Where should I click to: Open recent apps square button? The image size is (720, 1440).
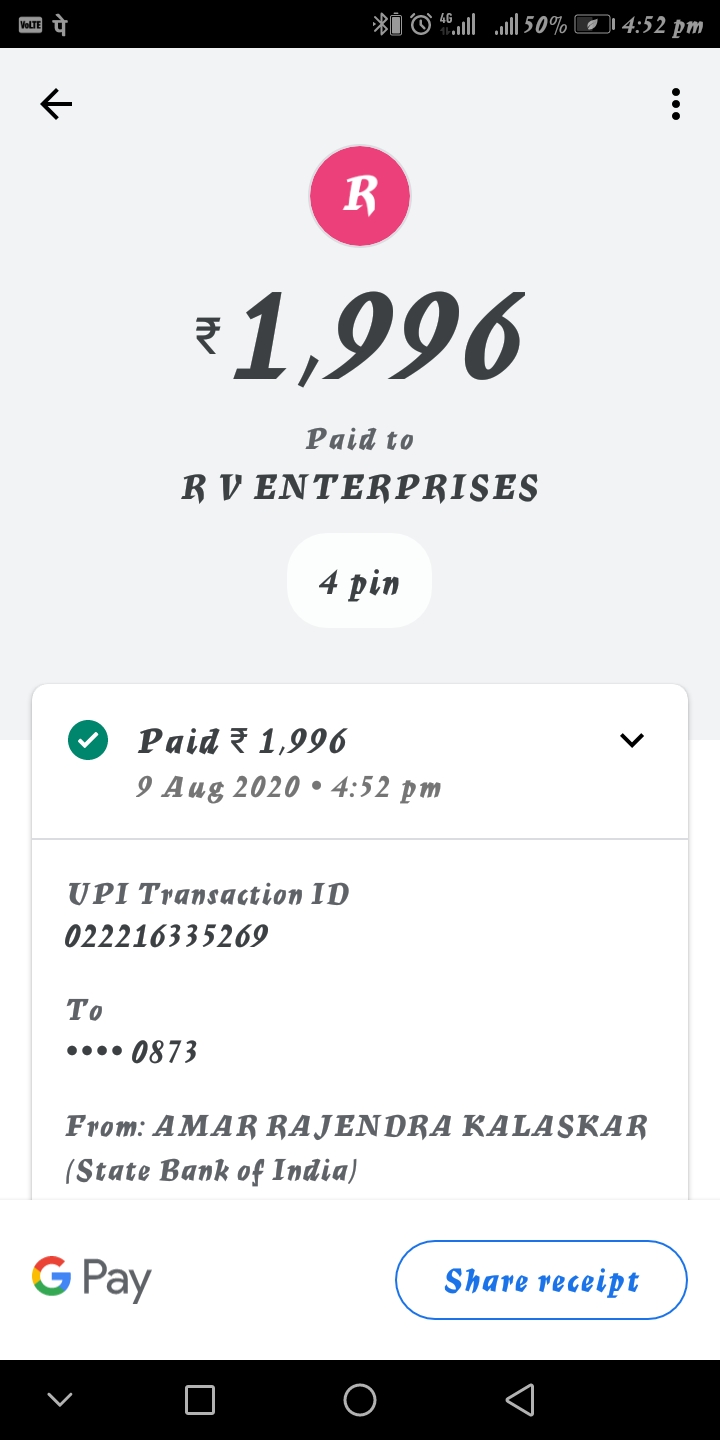click(200, 1400)
